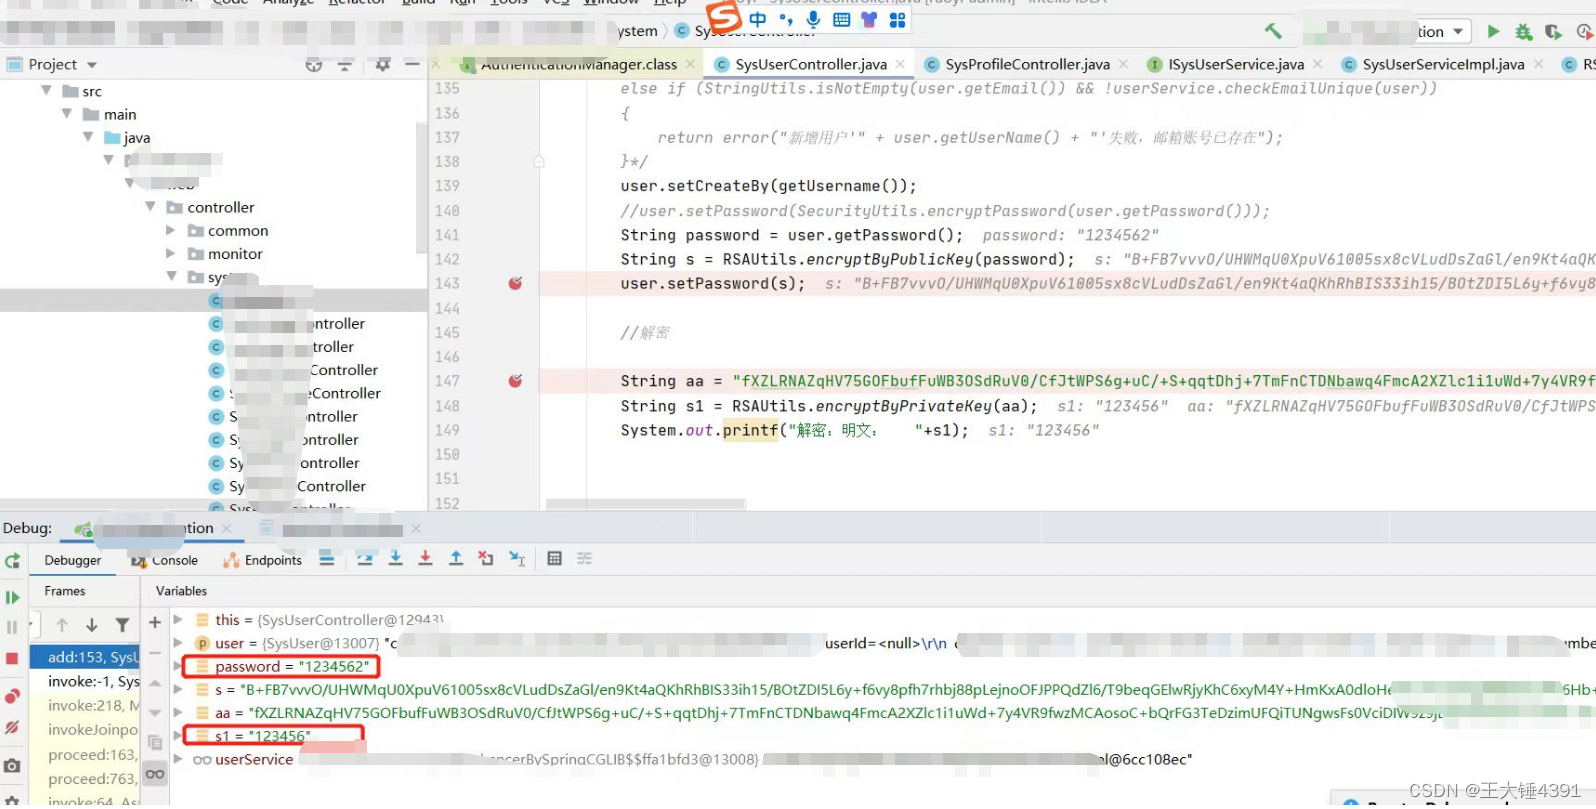Screen dimensions: 1596x809
Task: Collapse the java folder
Action: 88,137
